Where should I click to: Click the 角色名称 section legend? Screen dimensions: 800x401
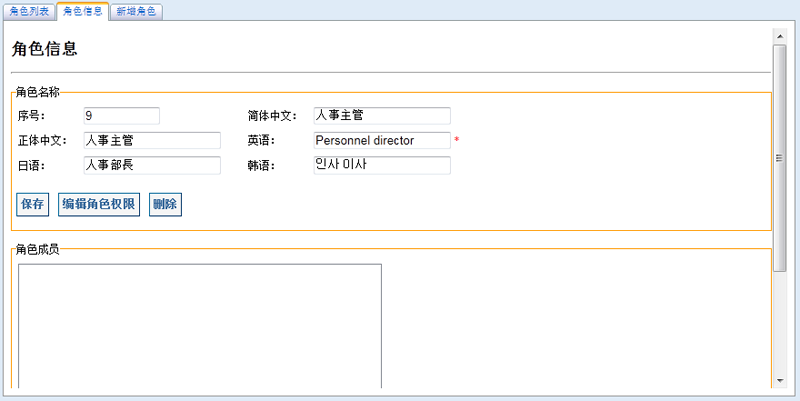point(38,92)
